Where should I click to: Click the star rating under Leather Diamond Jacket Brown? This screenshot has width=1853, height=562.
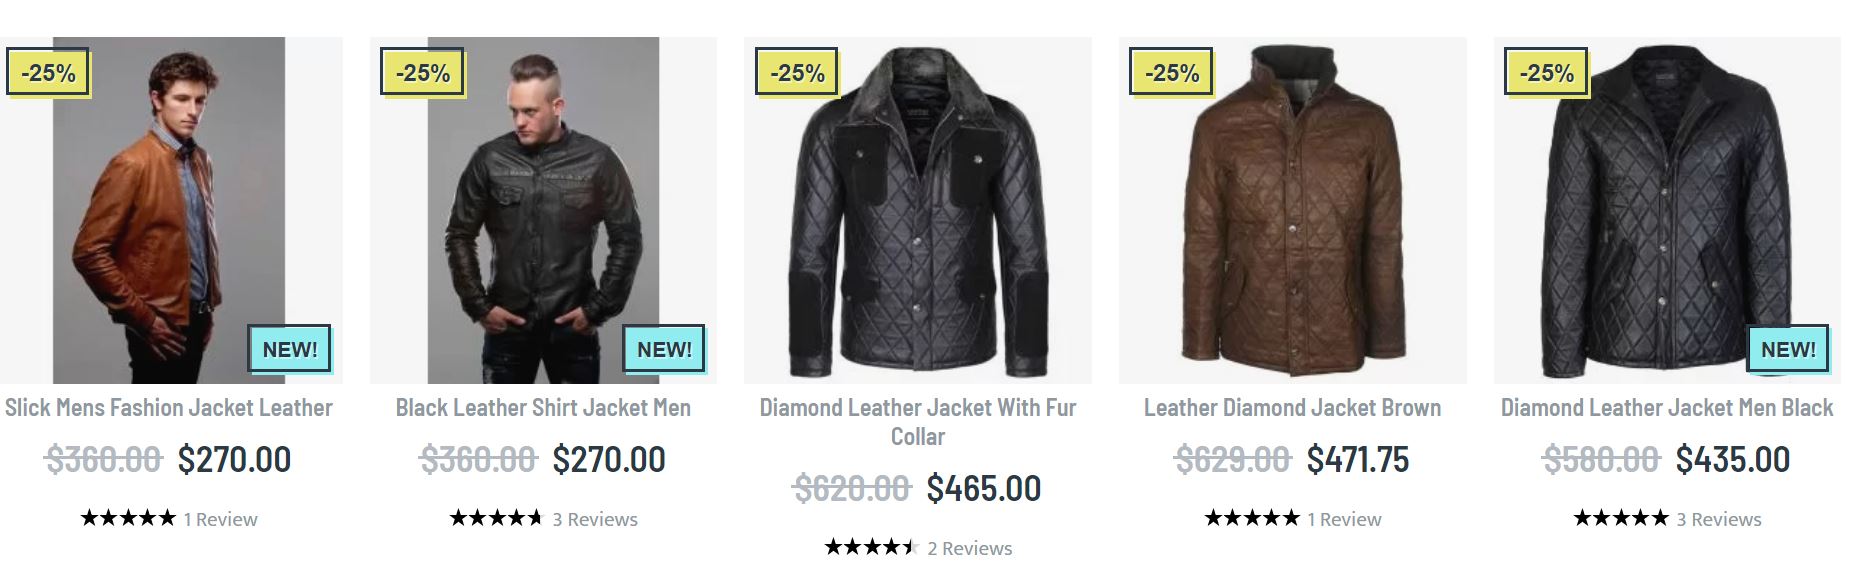(1252, 518)
